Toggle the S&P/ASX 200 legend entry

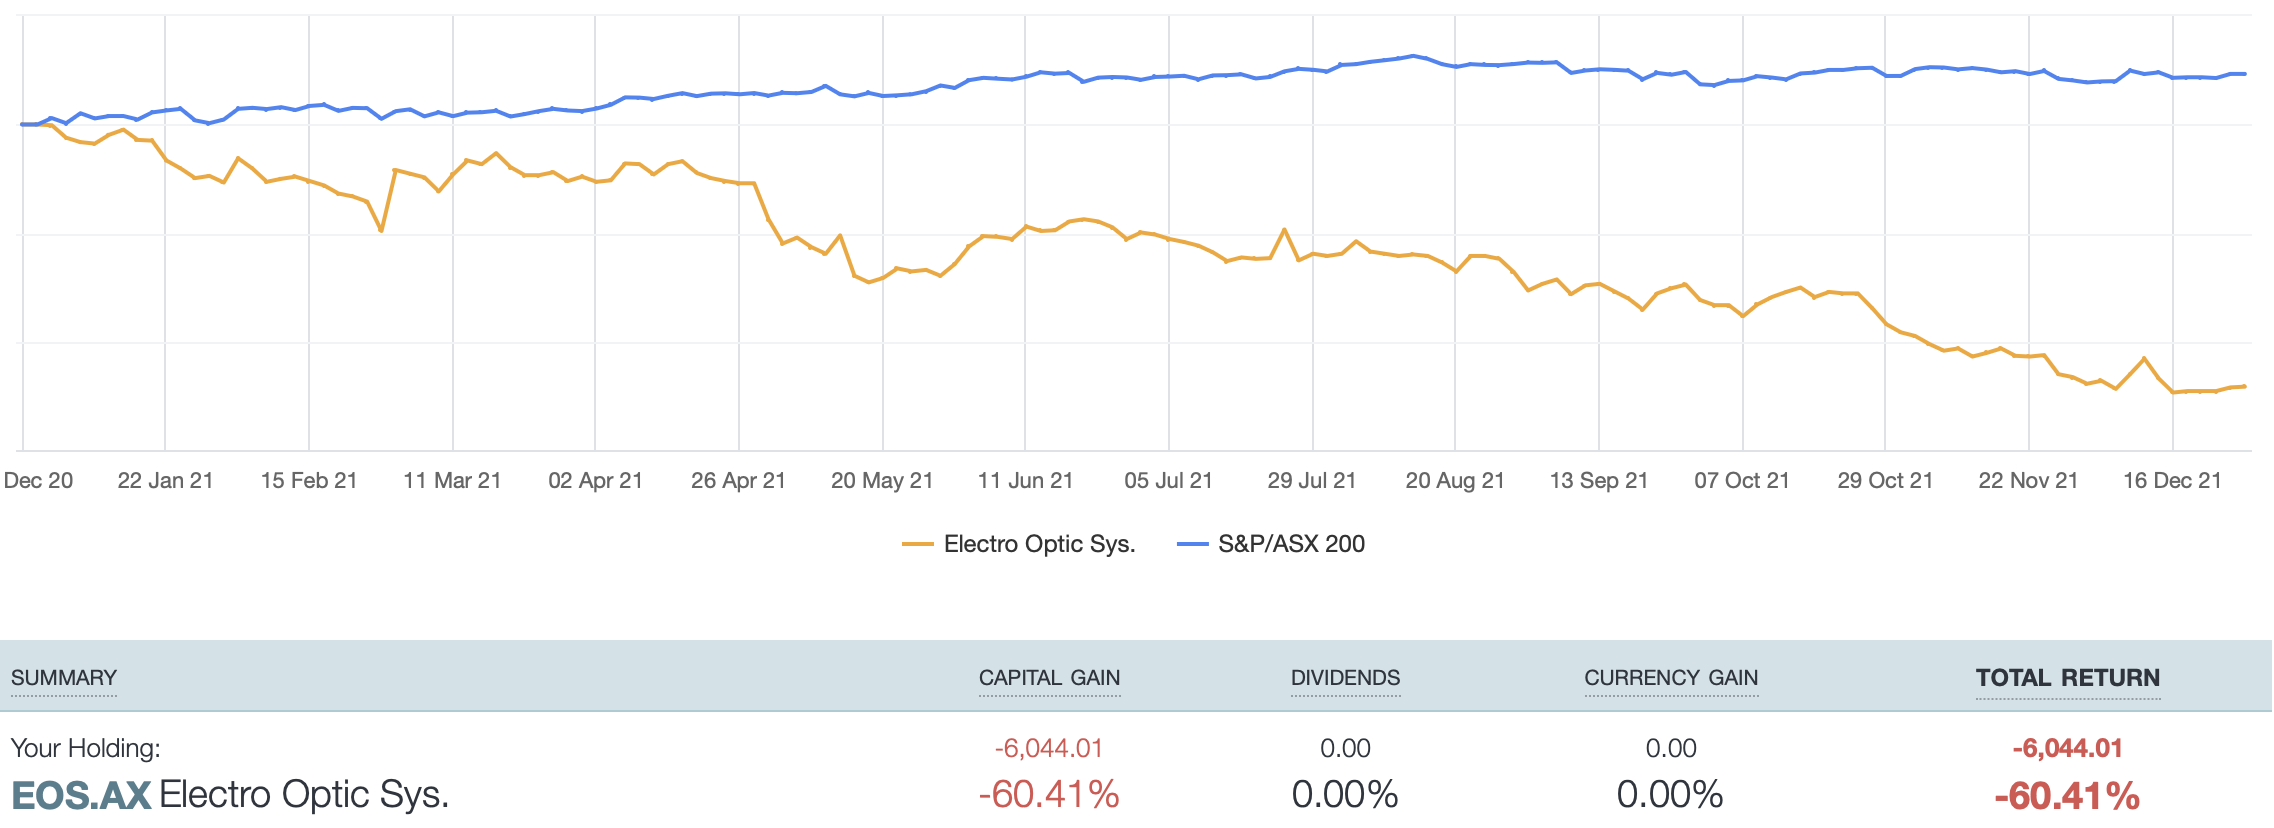(1290, 544)
